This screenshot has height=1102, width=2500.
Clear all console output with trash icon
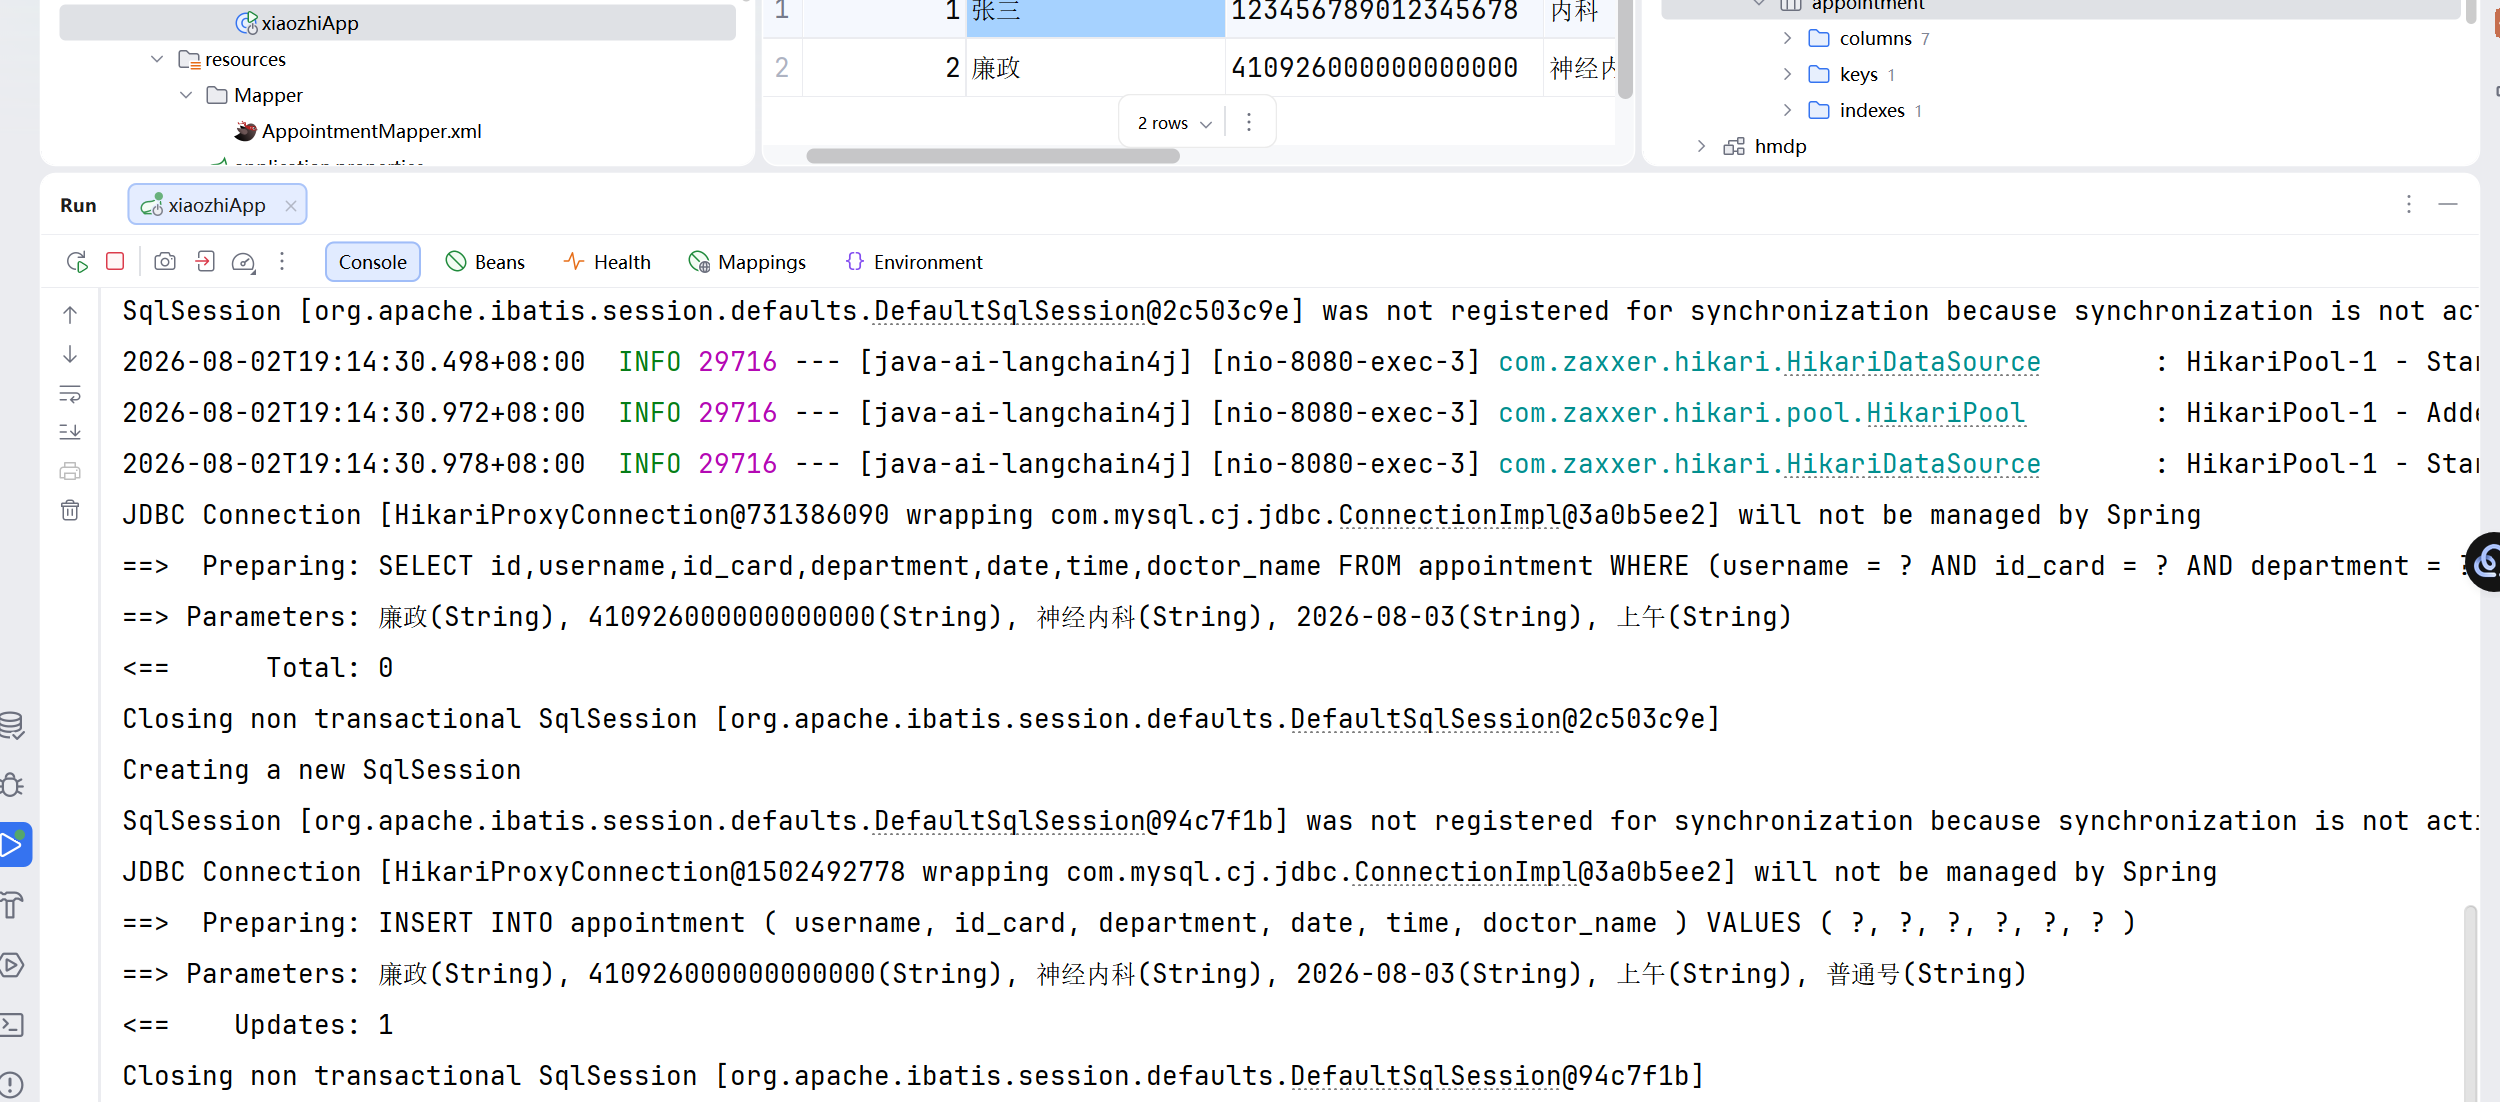[x=70, y=510]
